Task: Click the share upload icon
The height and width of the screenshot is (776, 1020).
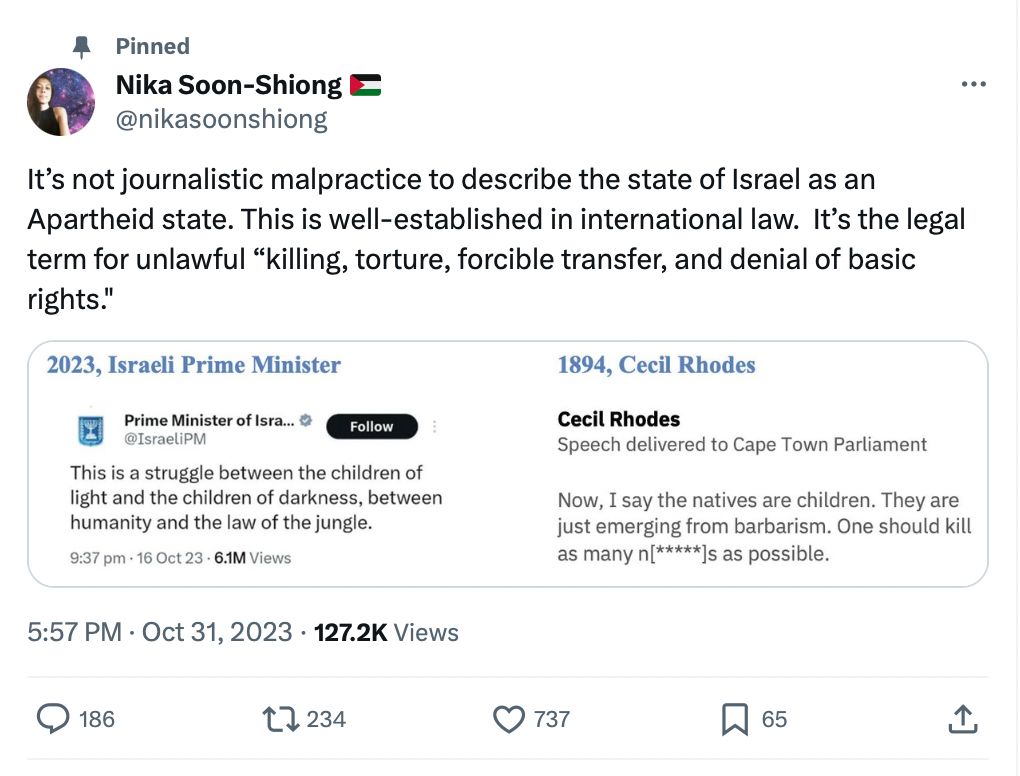Action: [960, 718]
